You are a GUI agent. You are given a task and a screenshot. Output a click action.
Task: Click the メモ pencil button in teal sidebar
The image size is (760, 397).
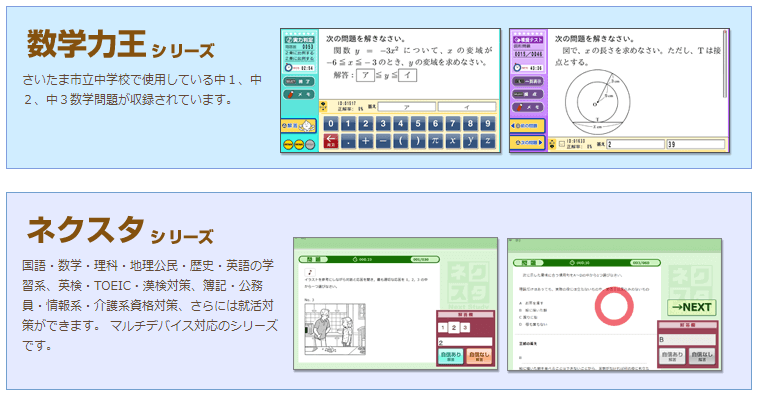300,95
